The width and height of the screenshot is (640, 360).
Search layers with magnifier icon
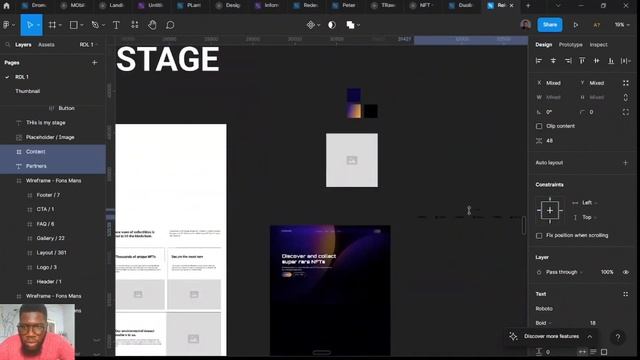[x=7, y=44]
